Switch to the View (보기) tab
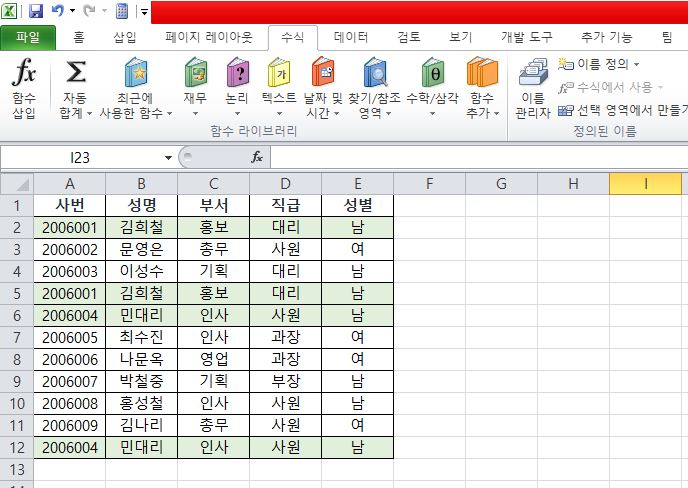Screen dimensions: 688x488 pyautogui.click(x=460, y=37)
